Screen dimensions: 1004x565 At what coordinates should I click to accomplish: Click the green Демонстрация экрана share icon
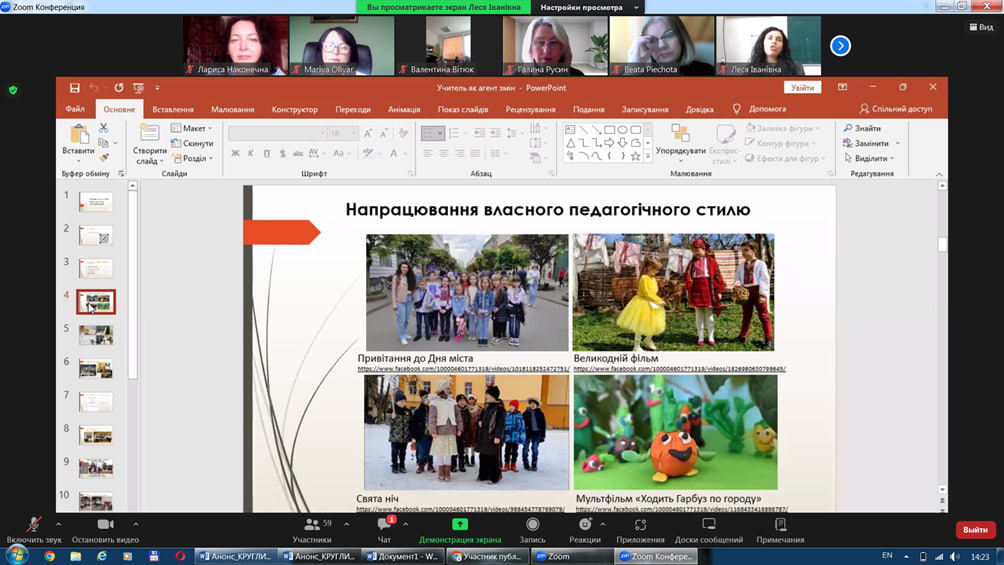(460, 524)
